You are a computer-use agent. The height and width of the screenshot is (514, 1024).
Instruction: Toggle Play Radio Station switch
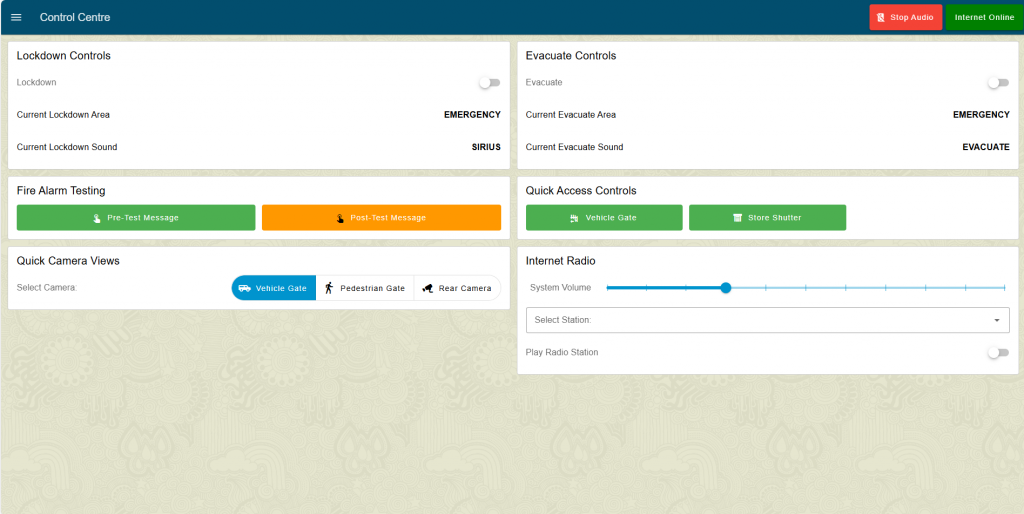click(997, 353)
